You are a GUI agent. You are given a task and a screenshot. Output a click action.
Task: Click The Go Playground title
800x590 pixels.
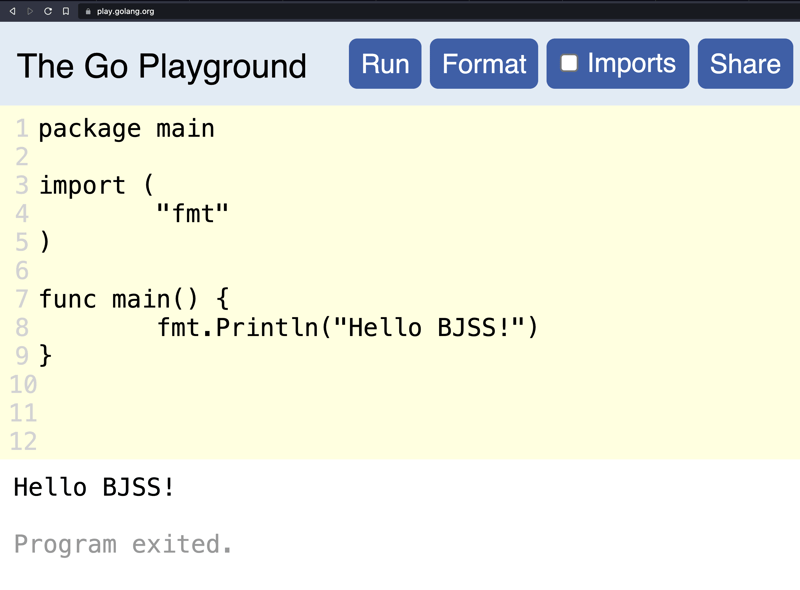click(x=162, y=66)
